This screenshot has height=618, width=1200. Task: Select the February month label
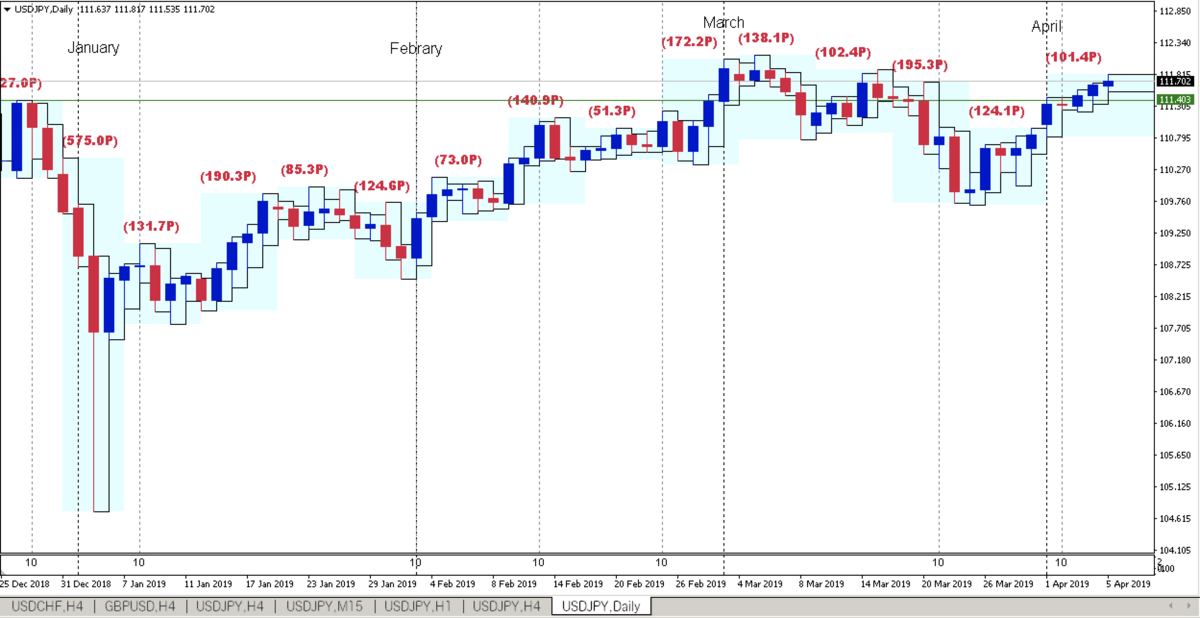[416, 49]
